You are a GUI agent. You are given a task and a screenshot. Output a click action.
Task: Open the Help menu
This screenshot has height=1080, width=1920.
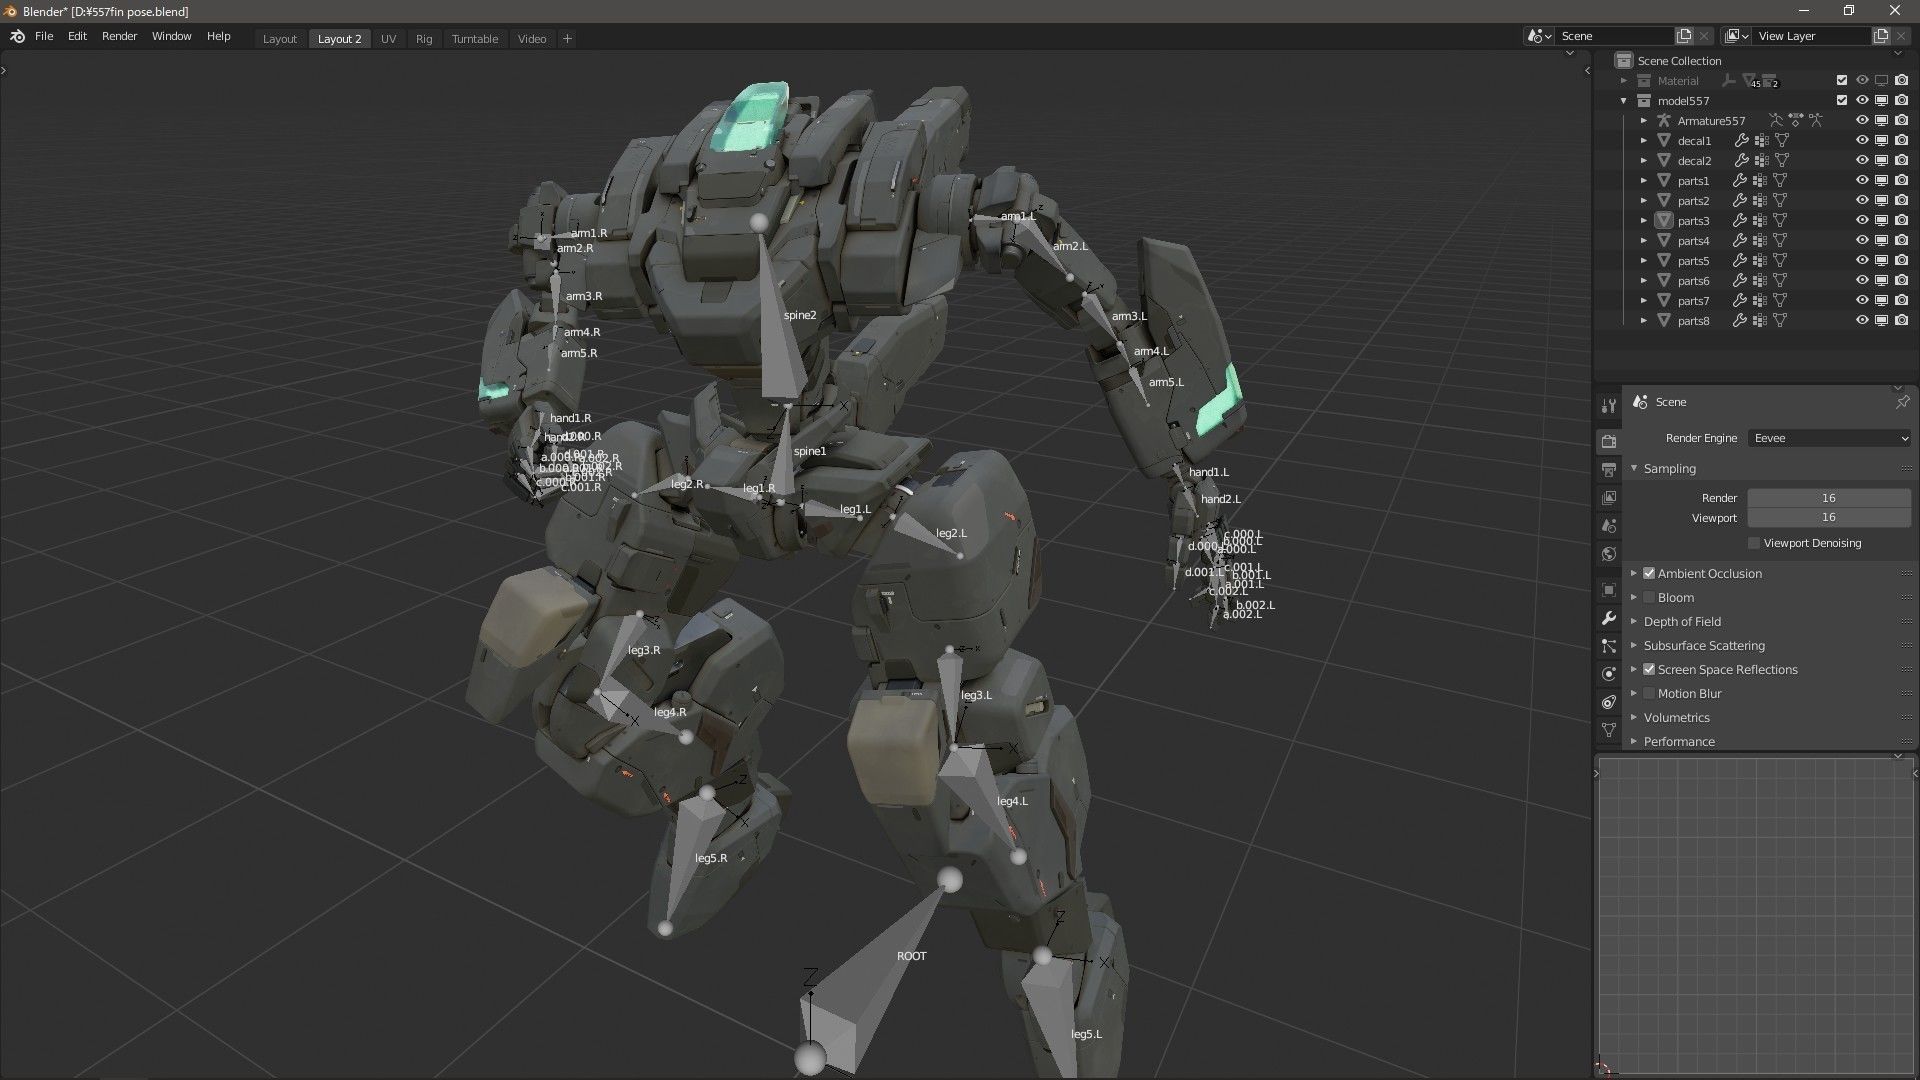click(218, 36)
